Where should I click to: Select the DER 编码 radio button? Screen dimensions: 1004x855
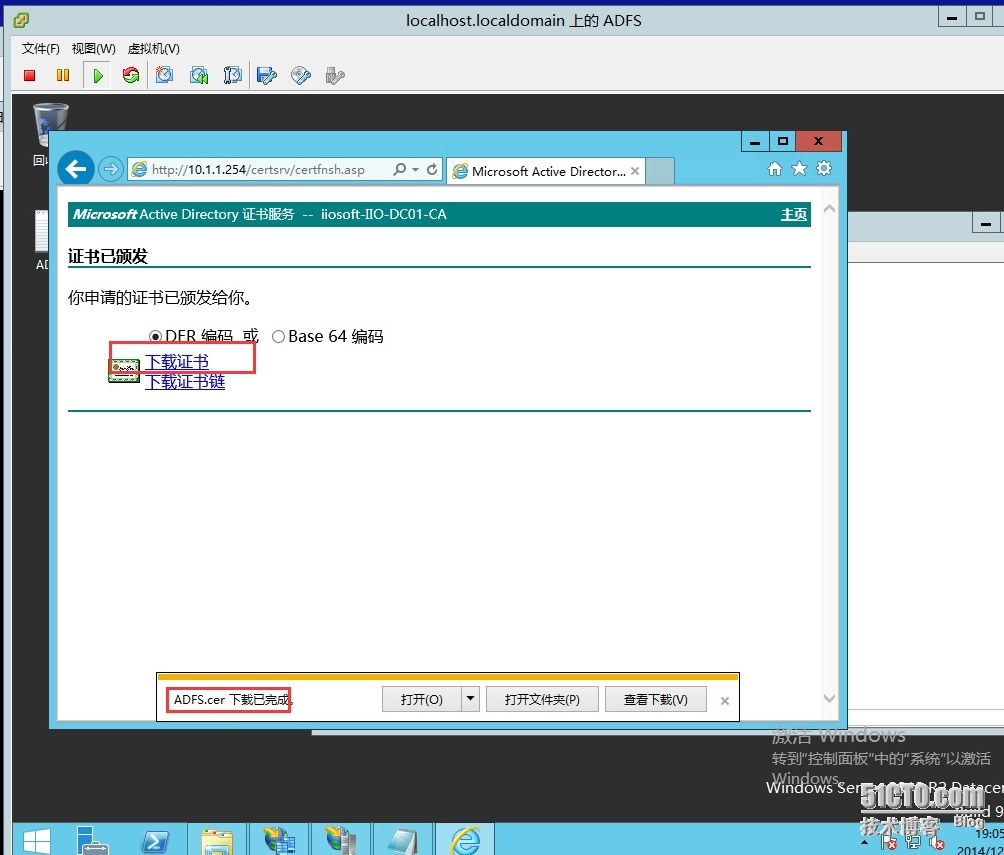click(155, 336)
